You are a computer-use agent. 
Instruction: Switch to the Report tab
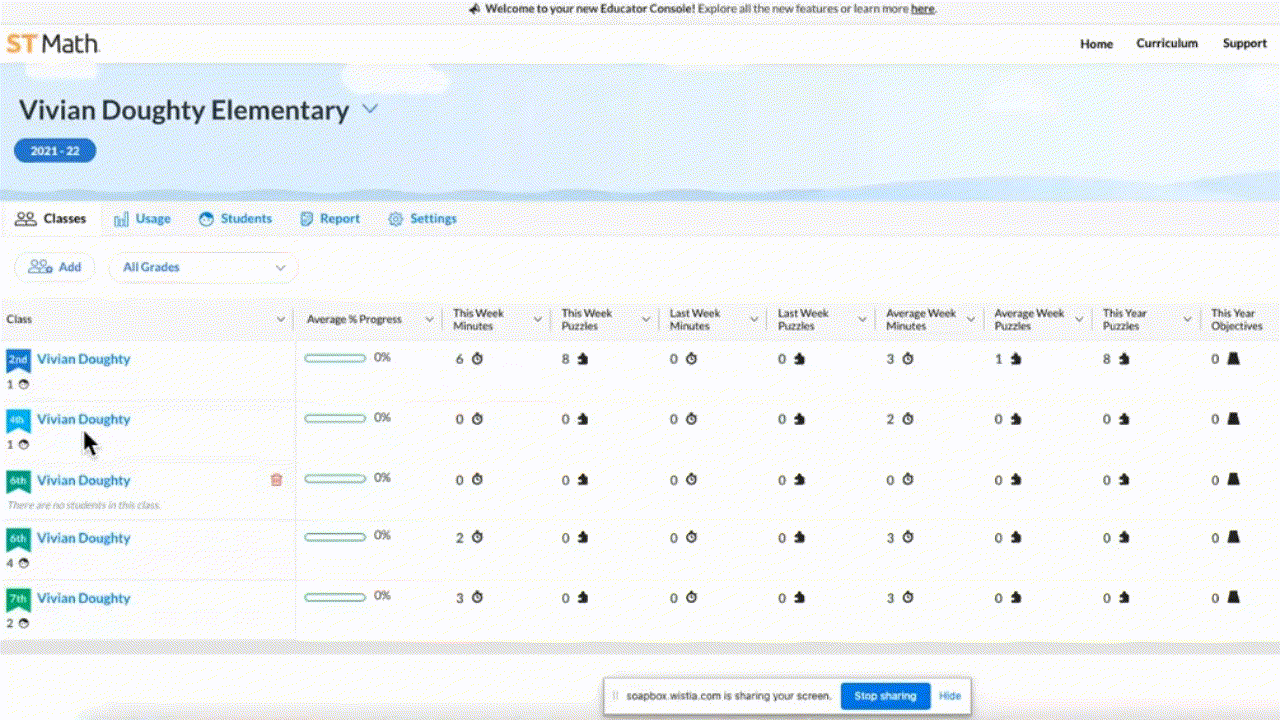coord(330,219)
